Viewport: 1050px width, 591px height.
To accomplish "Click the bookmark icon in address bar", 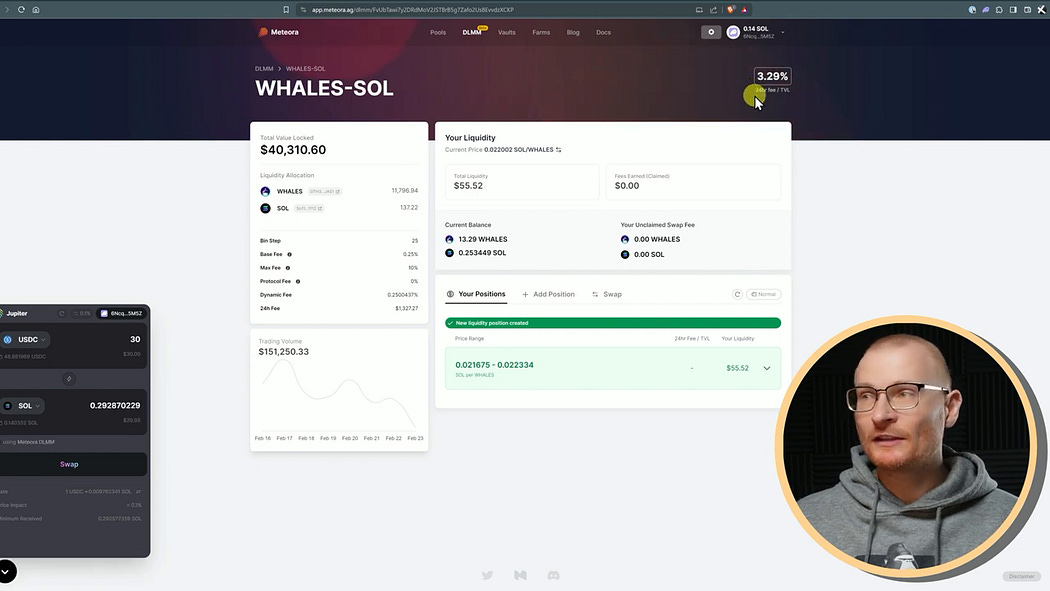I will tap(286, 9).
